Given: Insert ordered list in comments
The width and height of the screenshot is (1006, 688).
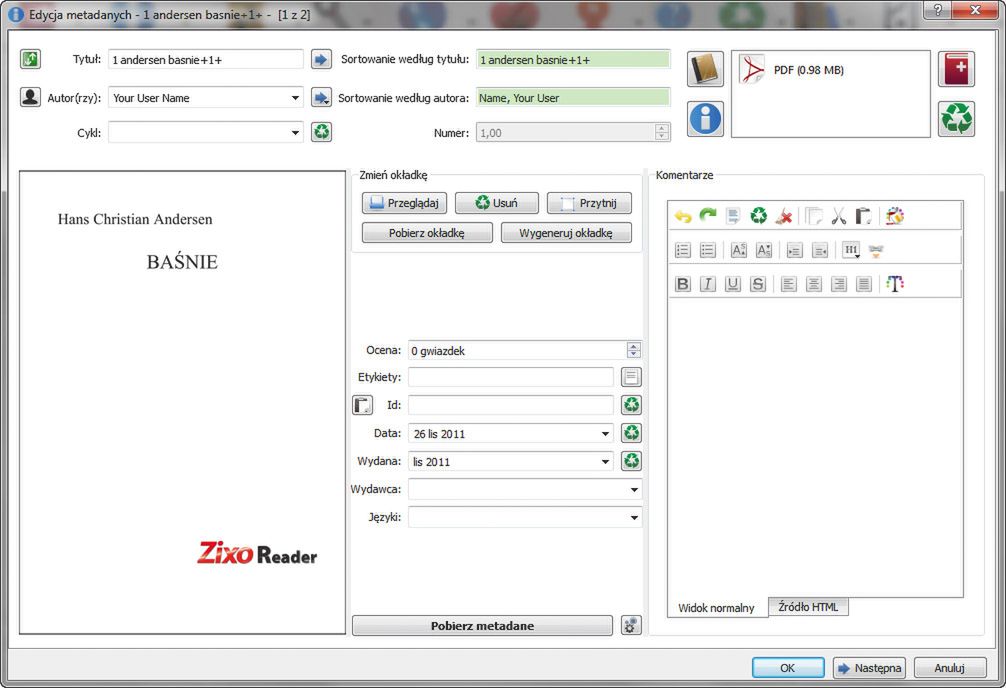Looking at the screenshot, I should [x=683, y=250].
